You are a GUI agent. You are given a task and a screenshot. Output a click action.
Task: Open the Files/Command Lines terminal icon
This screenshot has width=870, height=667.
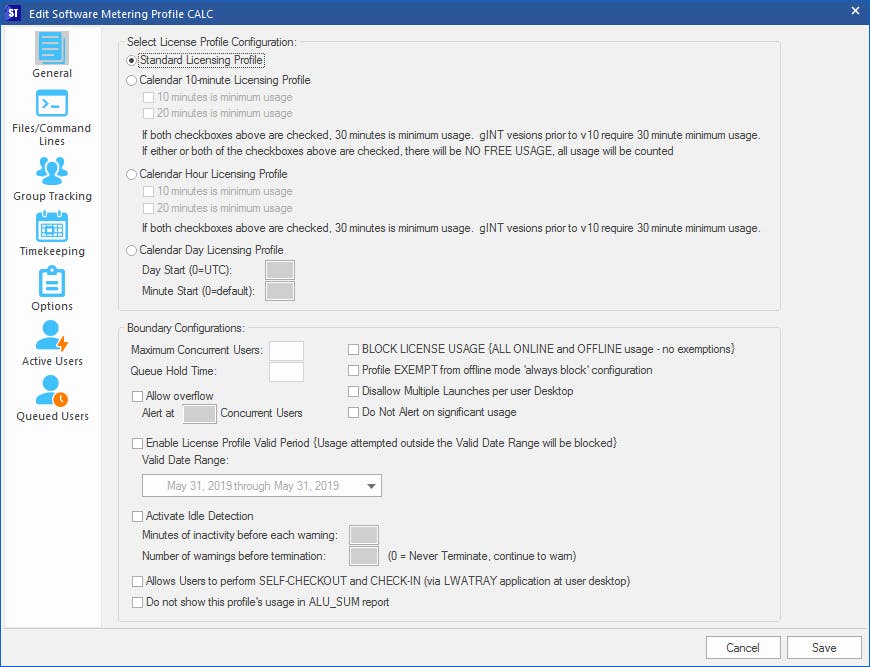[52, 104]
